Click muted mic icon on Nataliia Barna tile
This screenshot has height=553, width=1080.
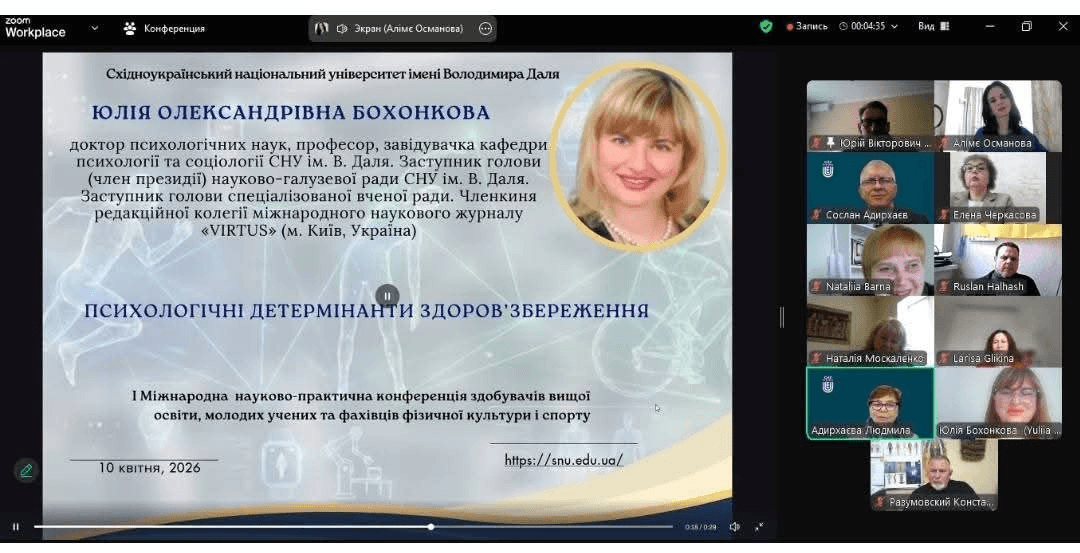[x=817, y=286]
